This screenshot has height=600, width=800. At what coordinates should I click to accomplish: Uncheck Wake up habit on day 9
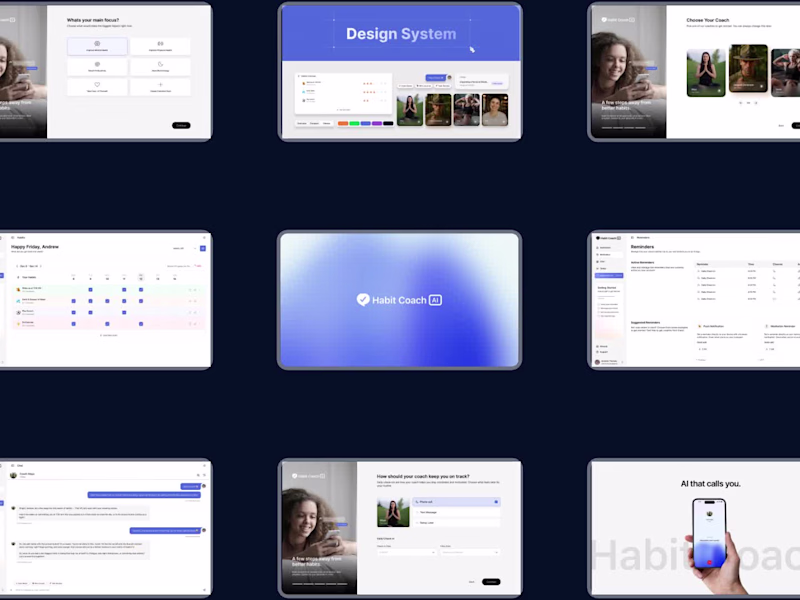[x=90, y=290]
